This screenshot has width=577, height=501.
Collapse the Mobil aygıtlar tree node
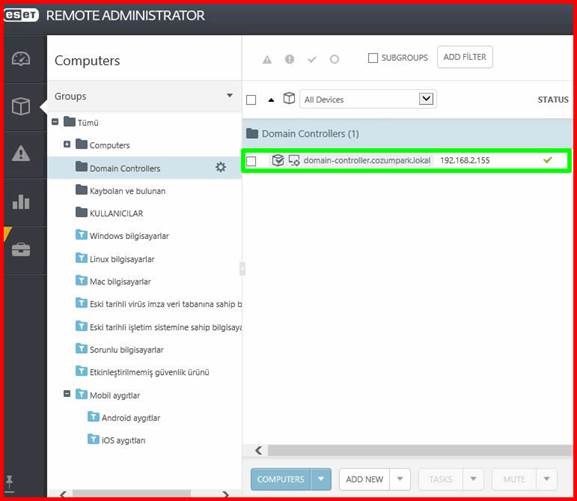tap(67, 394)
